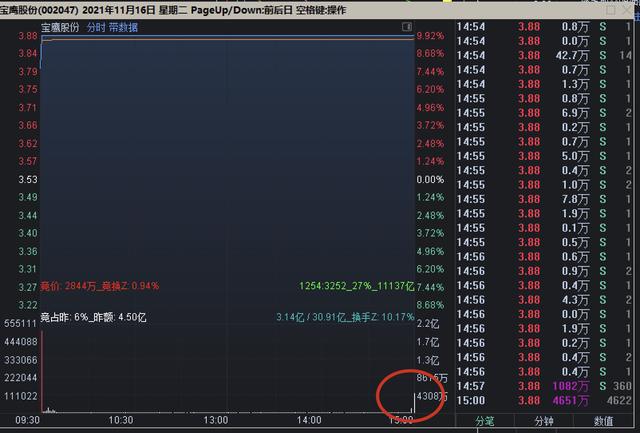
Task: Select the 14:55 trade row with 1.0万
Action: (544, 185)
